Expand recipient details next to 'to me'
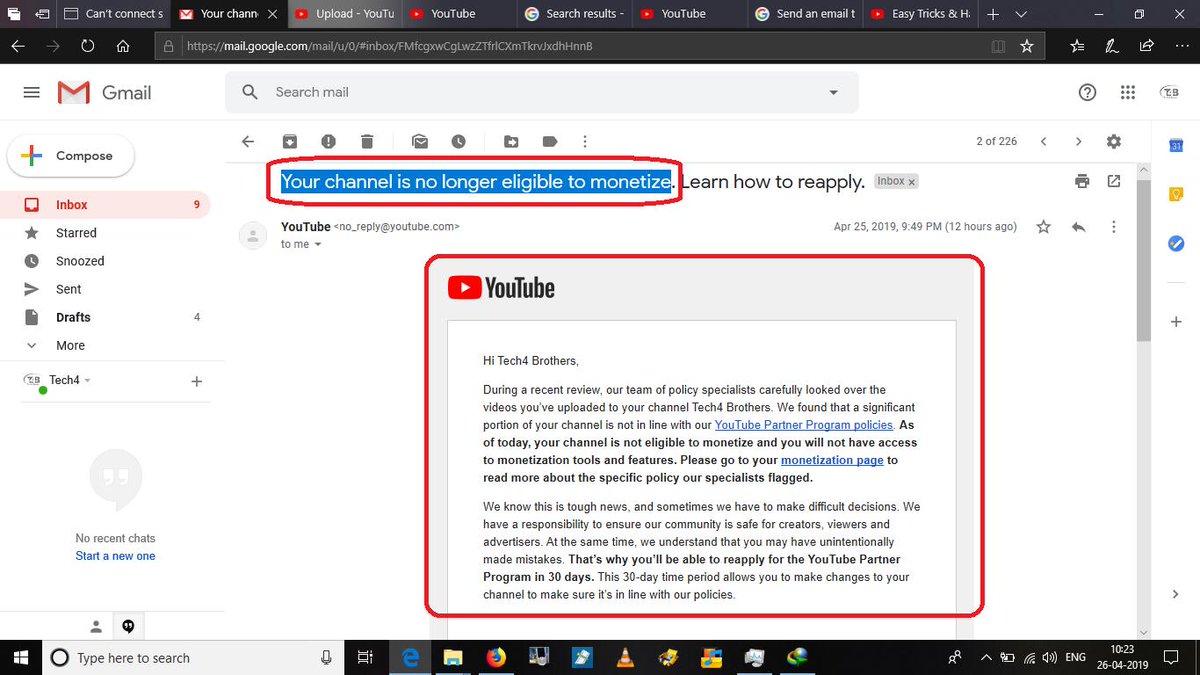Screen dimensions: 1200x675 [x=318, y=244]
